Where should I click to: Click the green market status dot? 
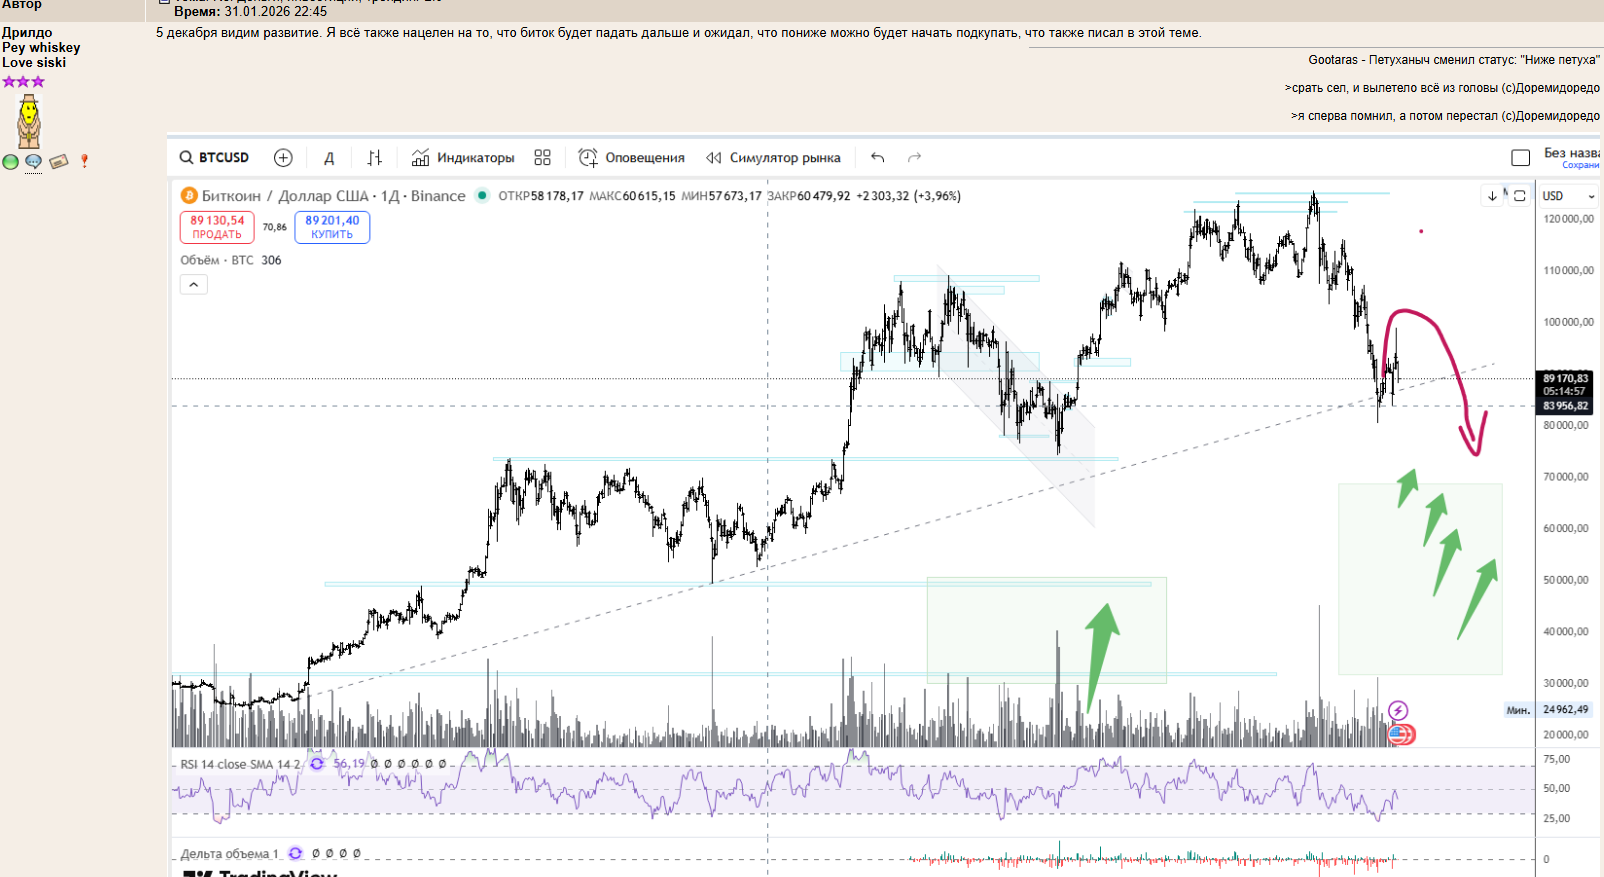[481, 196]
